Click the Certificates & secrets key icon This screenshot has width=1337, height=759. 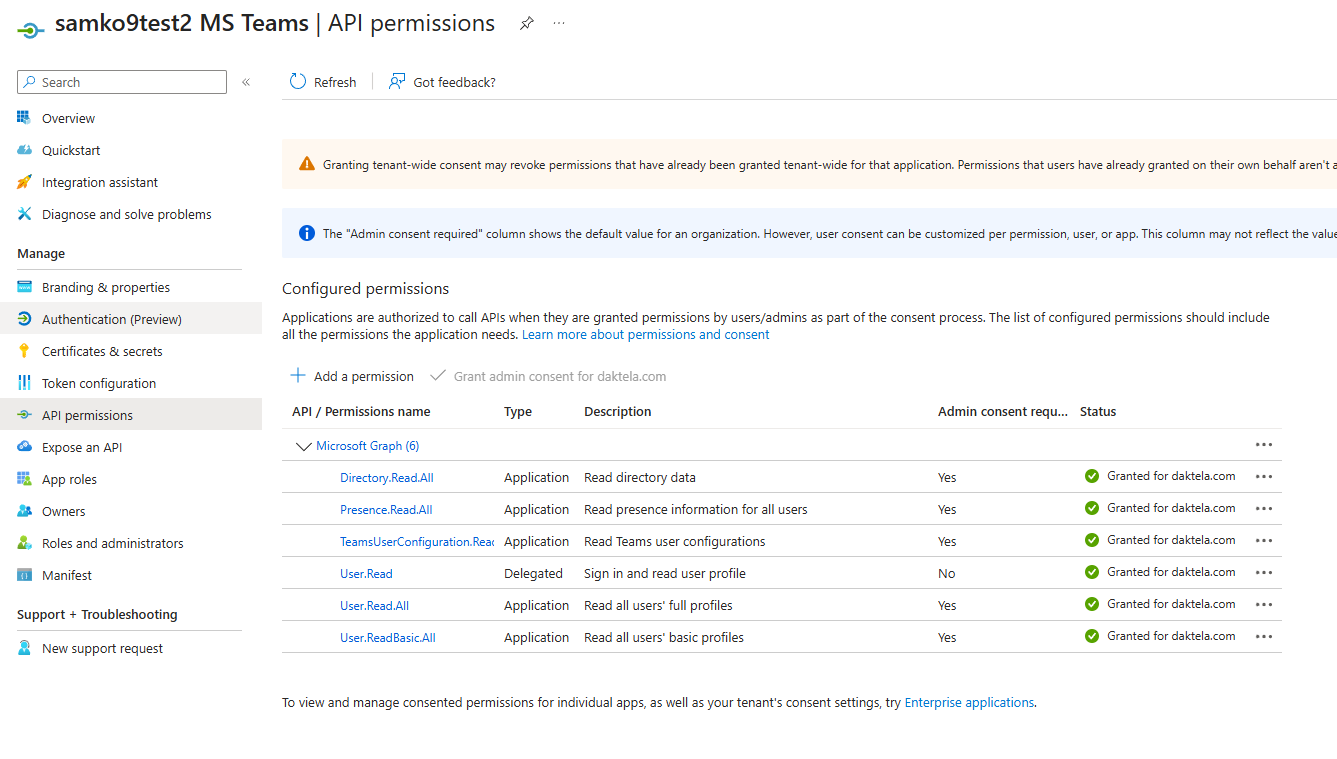(x=25, y=351)
